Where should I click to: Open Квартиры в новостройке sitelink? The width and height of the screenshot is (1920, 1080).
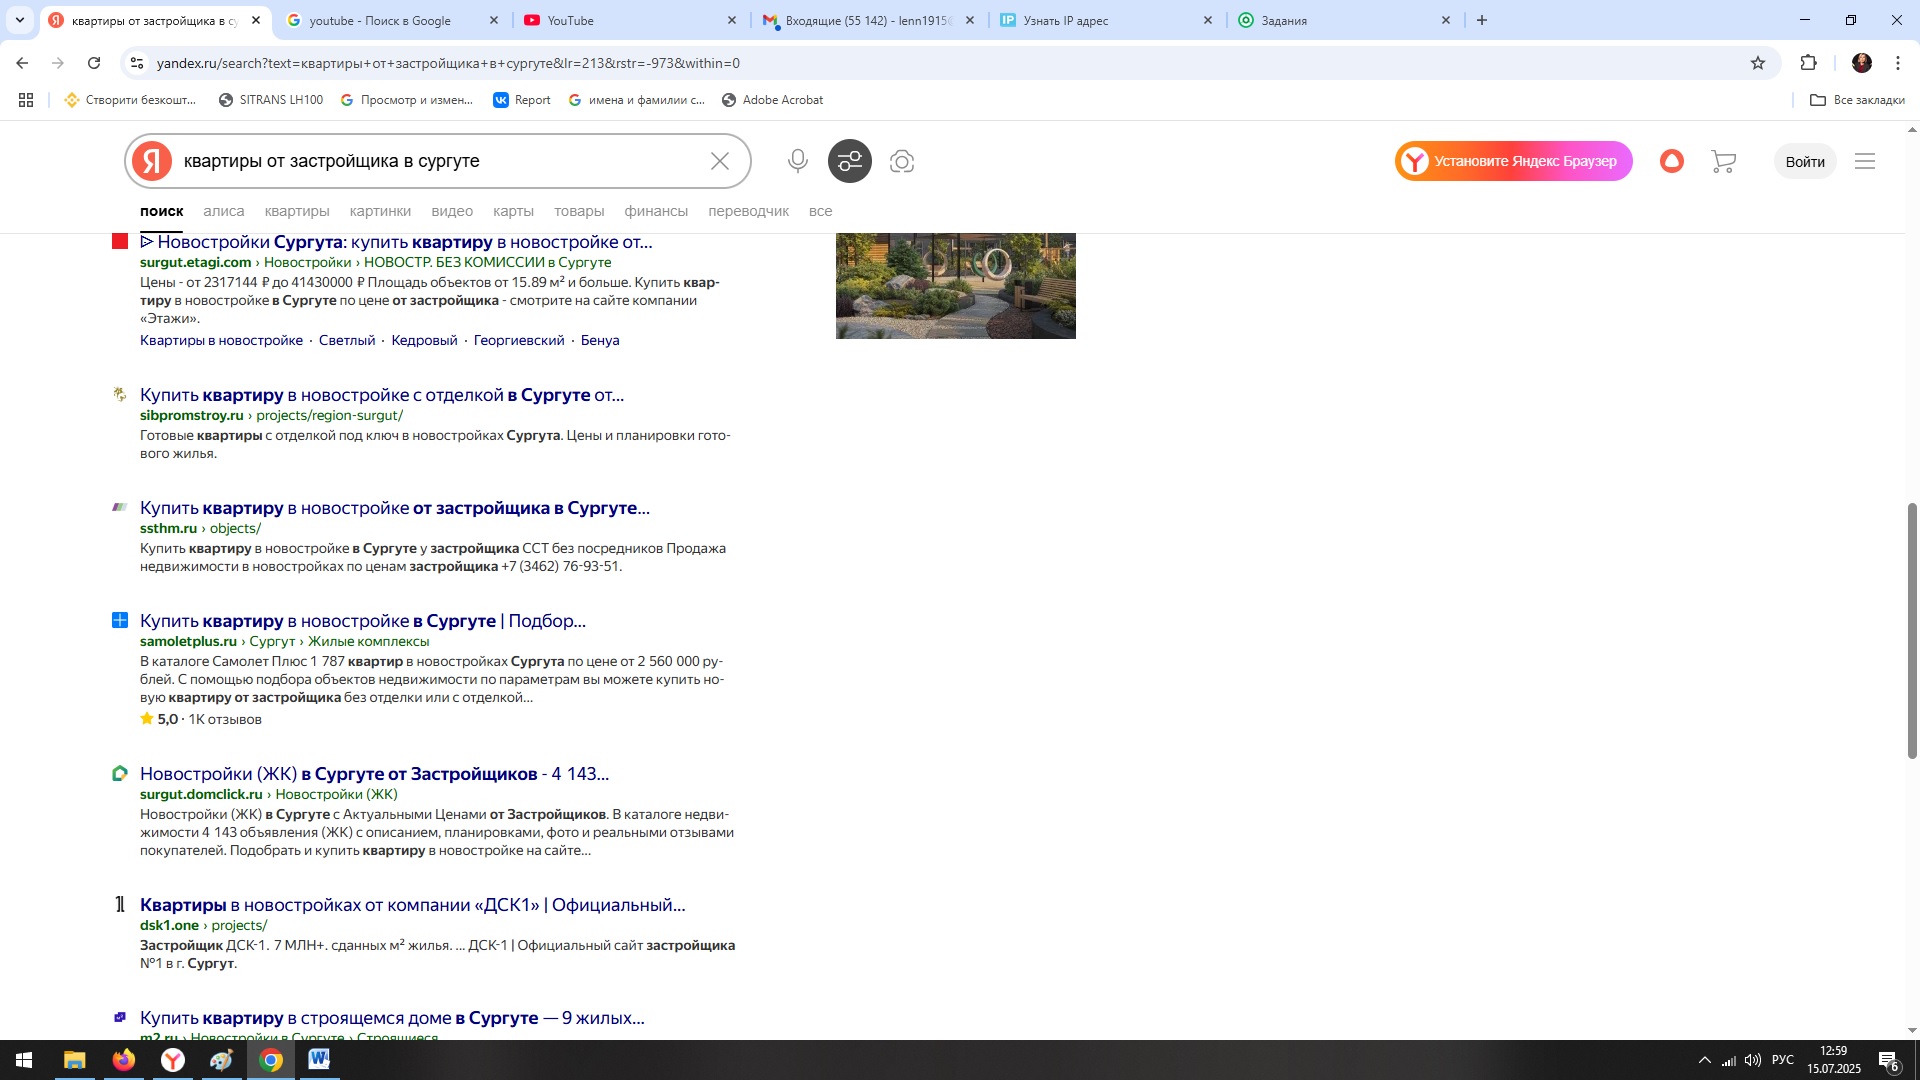click(x=221, y=340)
